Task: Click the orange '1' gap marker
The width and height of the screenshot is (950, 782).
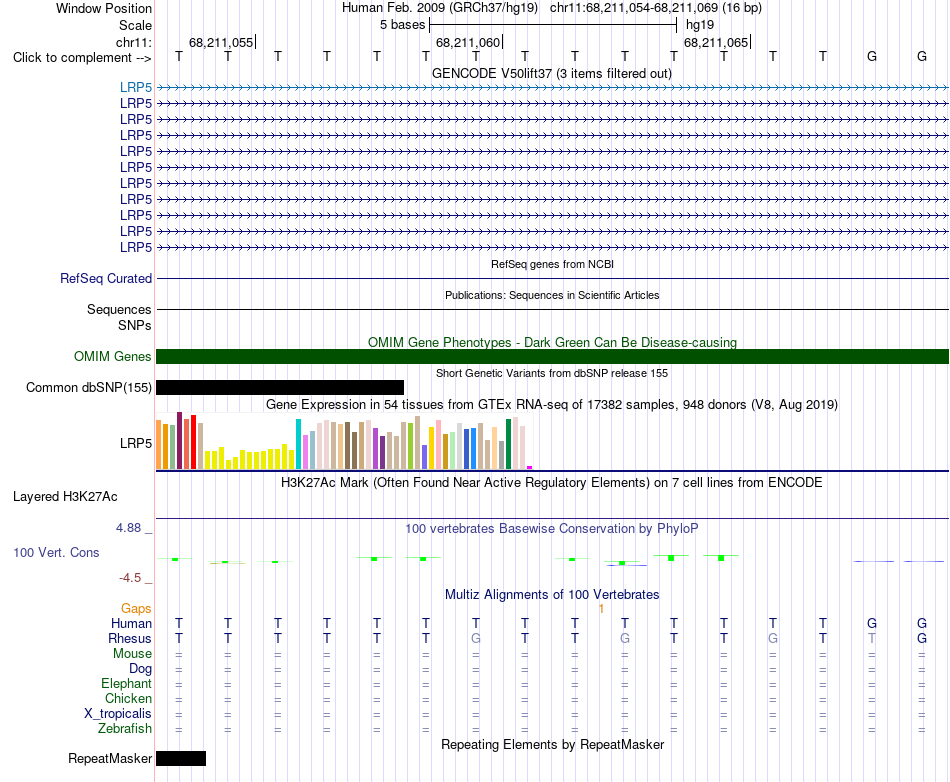Action: pyautogui.click(x=601, y=609)
